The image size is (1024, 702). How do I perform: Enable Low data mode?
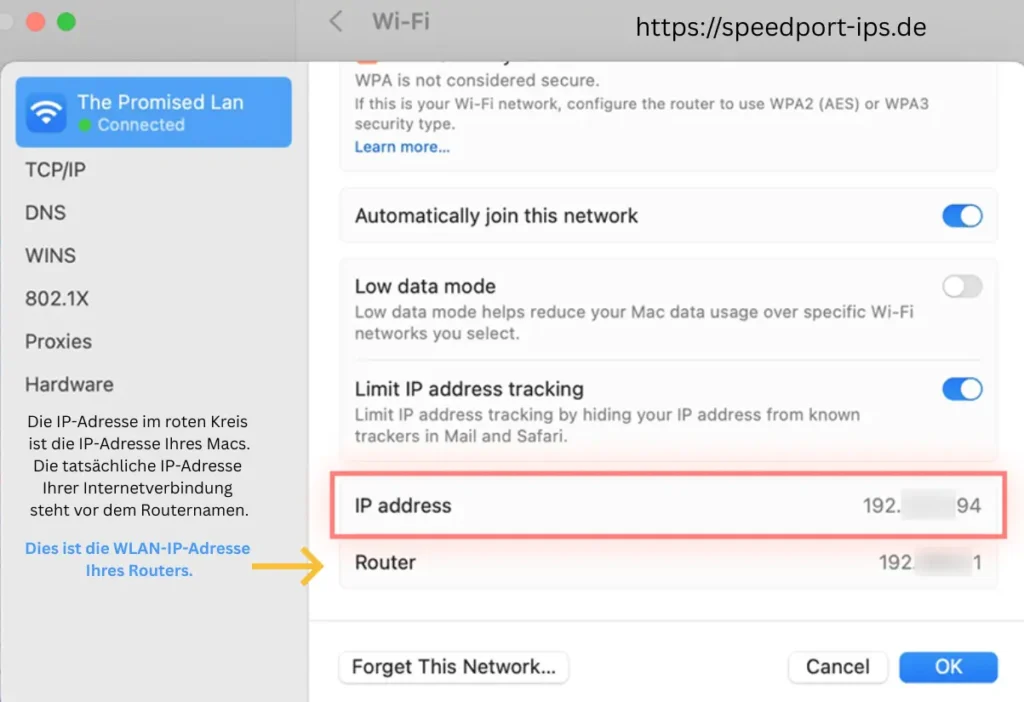pos(961,286)
